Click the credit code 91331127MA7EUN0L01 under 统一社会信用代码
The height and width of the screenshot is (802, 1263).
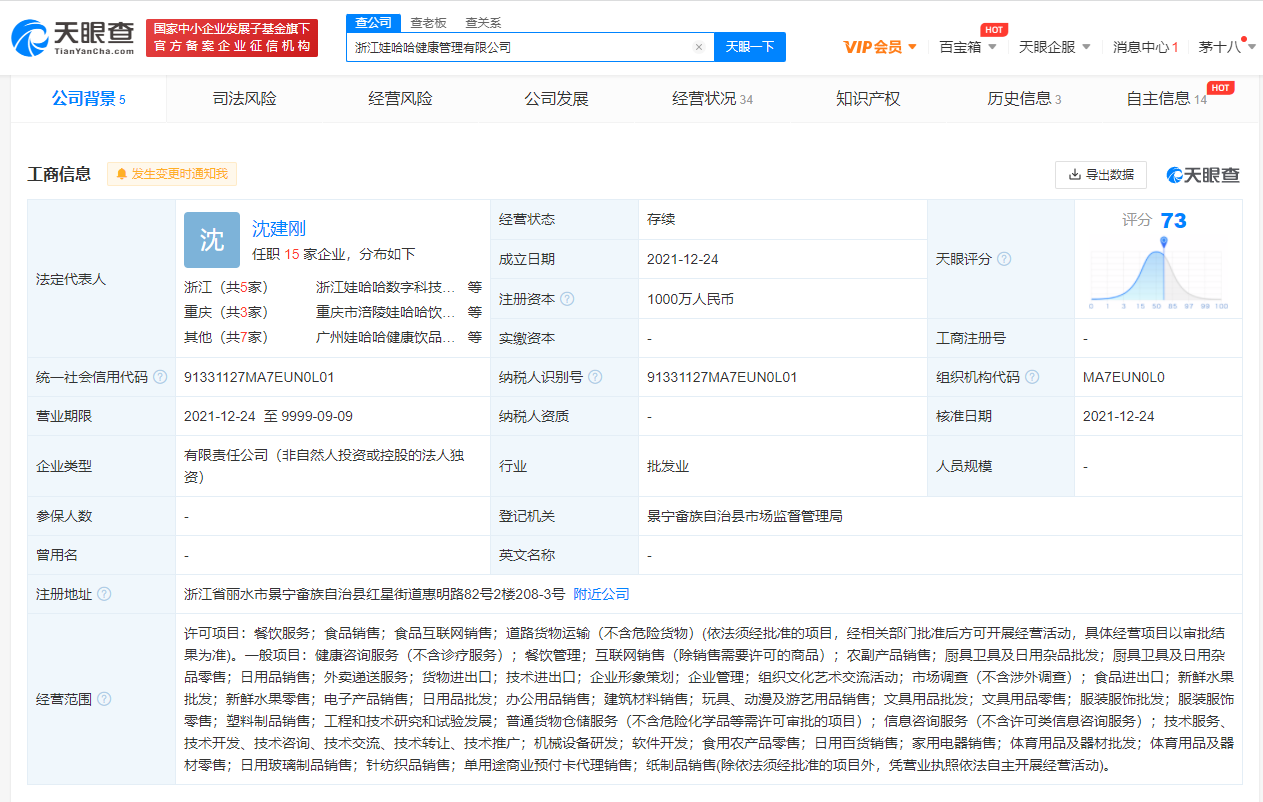click(259, 377)
